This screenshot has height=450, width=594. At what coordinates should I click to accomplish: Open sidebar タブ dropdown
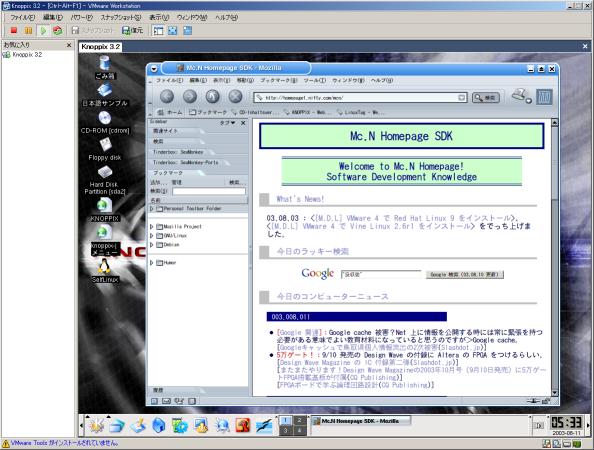(228, 123)
